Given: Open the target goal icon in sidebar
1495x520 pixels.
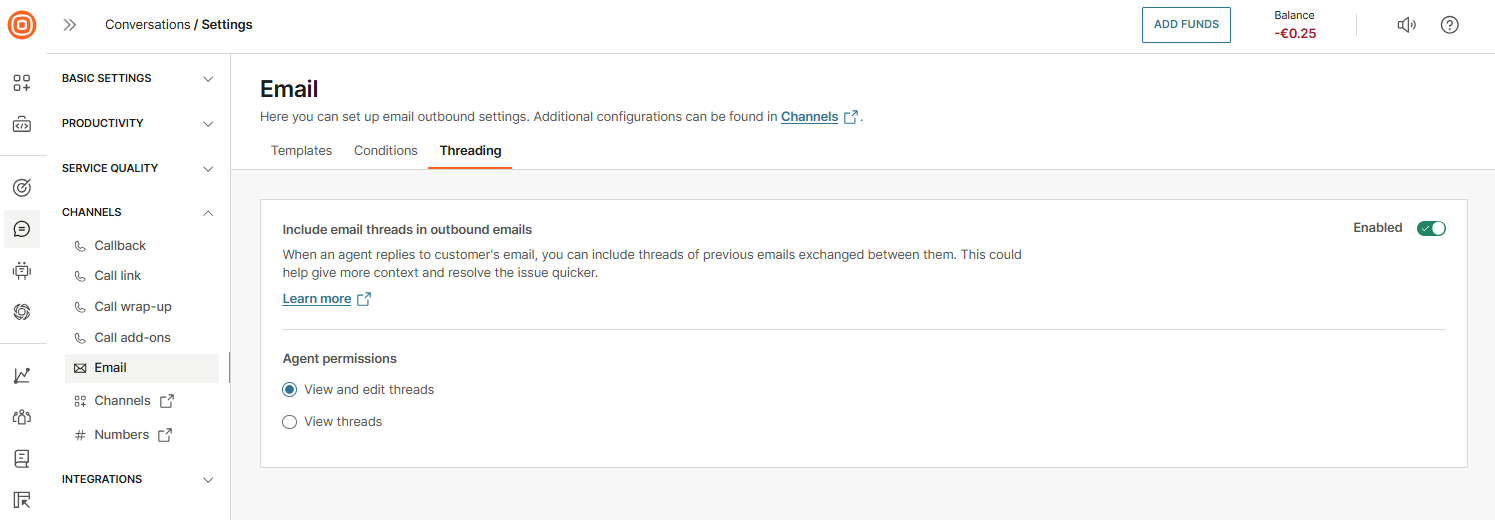Looking at the screenshot, I should [22, 187].
